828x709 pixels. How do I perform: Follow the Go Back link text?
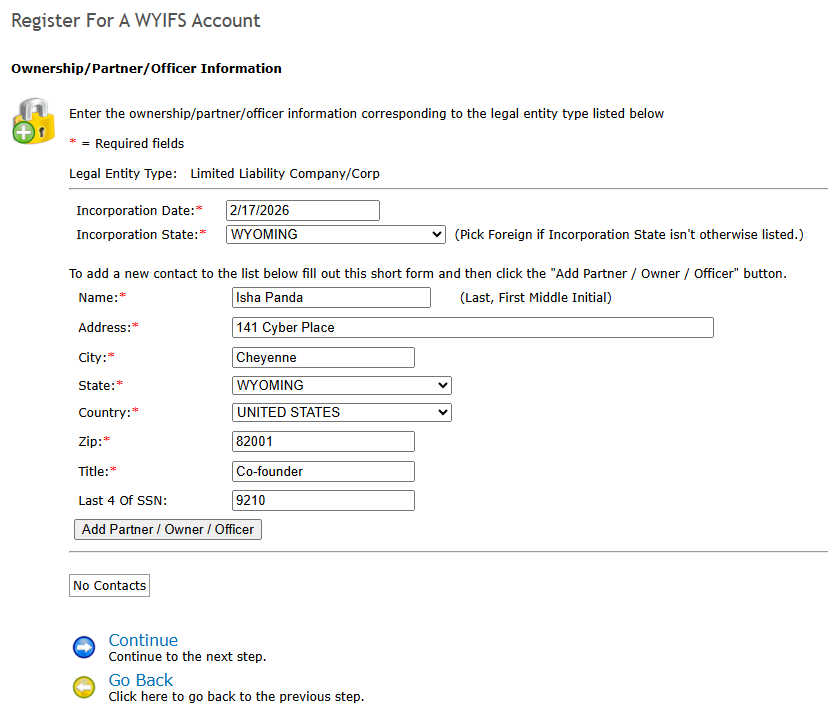141,680
